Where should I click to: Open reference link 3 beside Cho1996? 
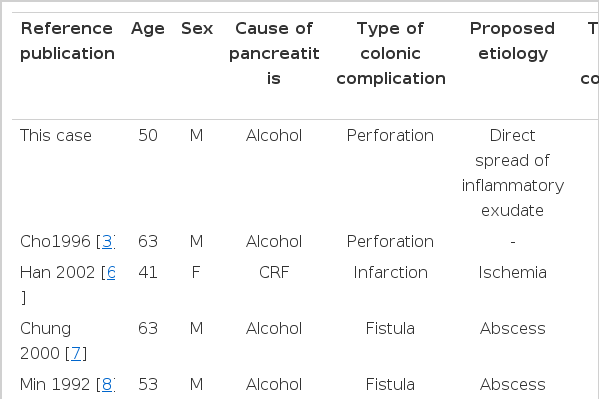coord(108,242)
